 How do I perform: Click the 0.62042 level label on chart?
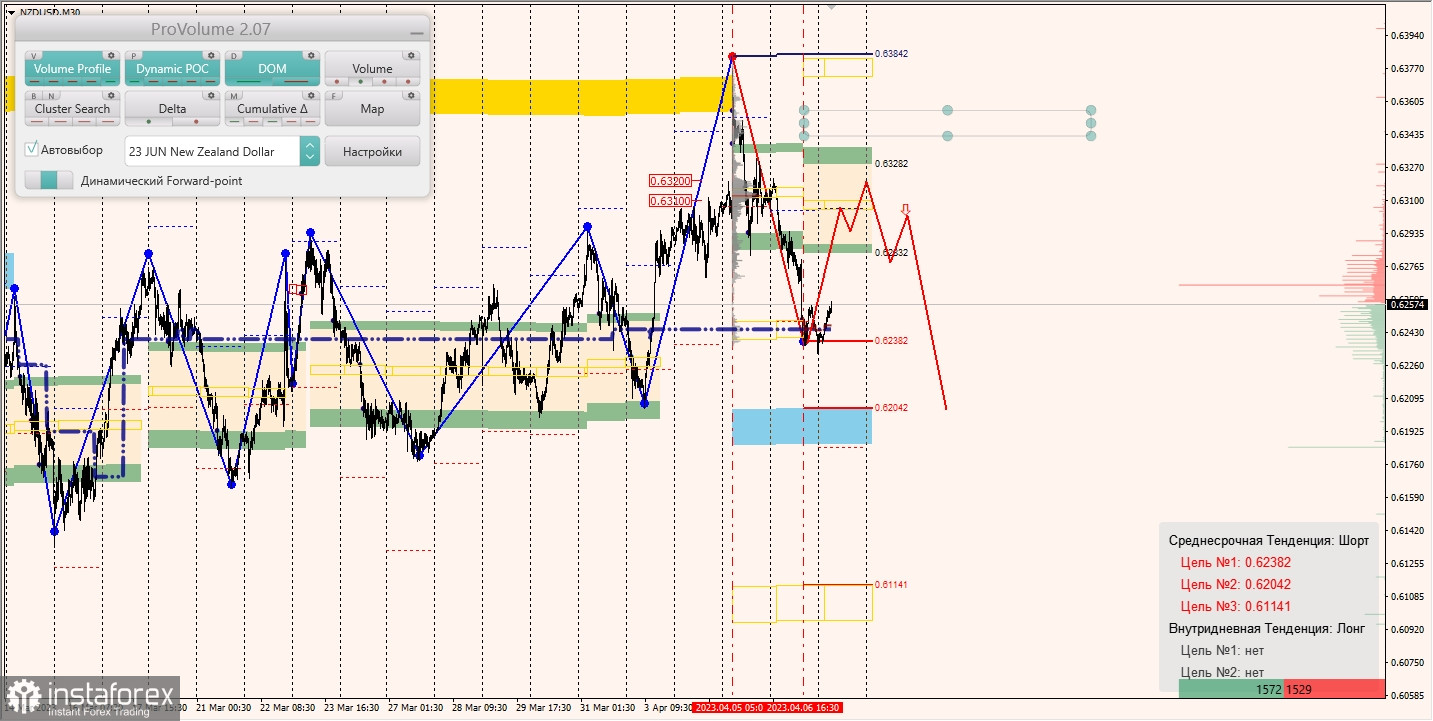891,407
